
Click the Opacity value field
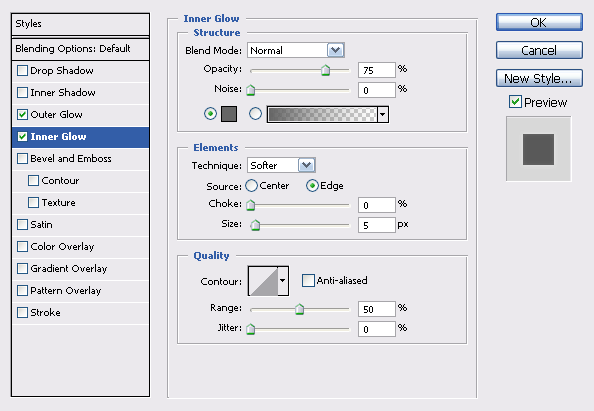377,70
